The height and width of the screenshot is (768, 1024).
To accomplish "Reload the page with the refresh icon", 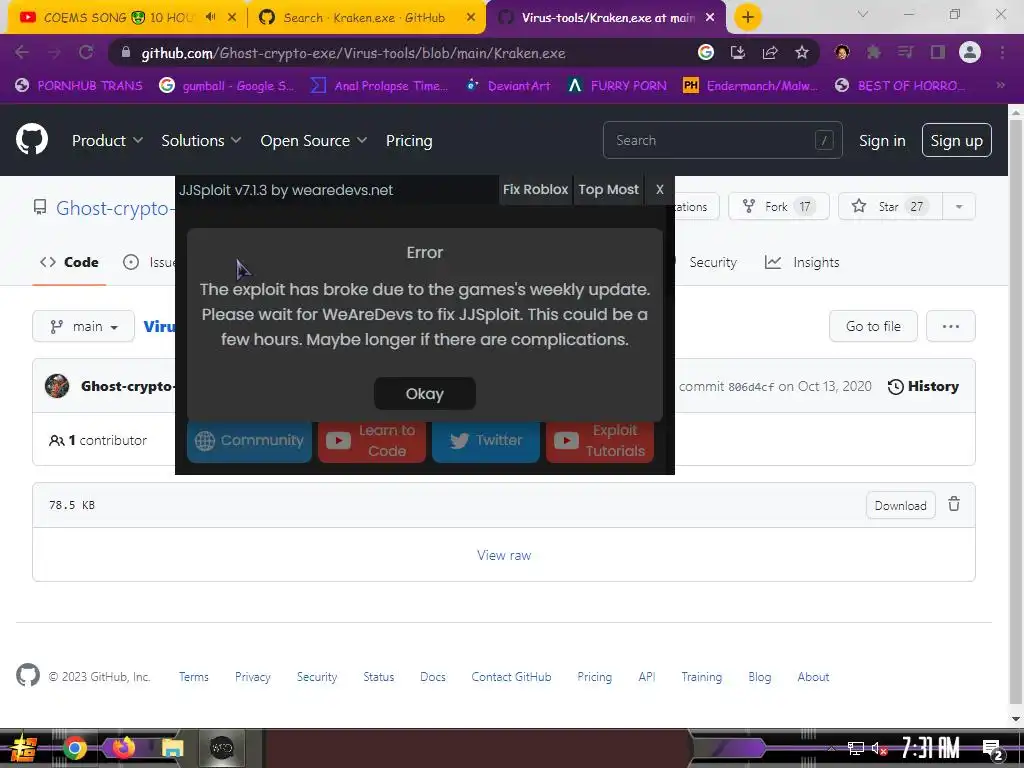I will pyautogui.click(x=86, y=52).
